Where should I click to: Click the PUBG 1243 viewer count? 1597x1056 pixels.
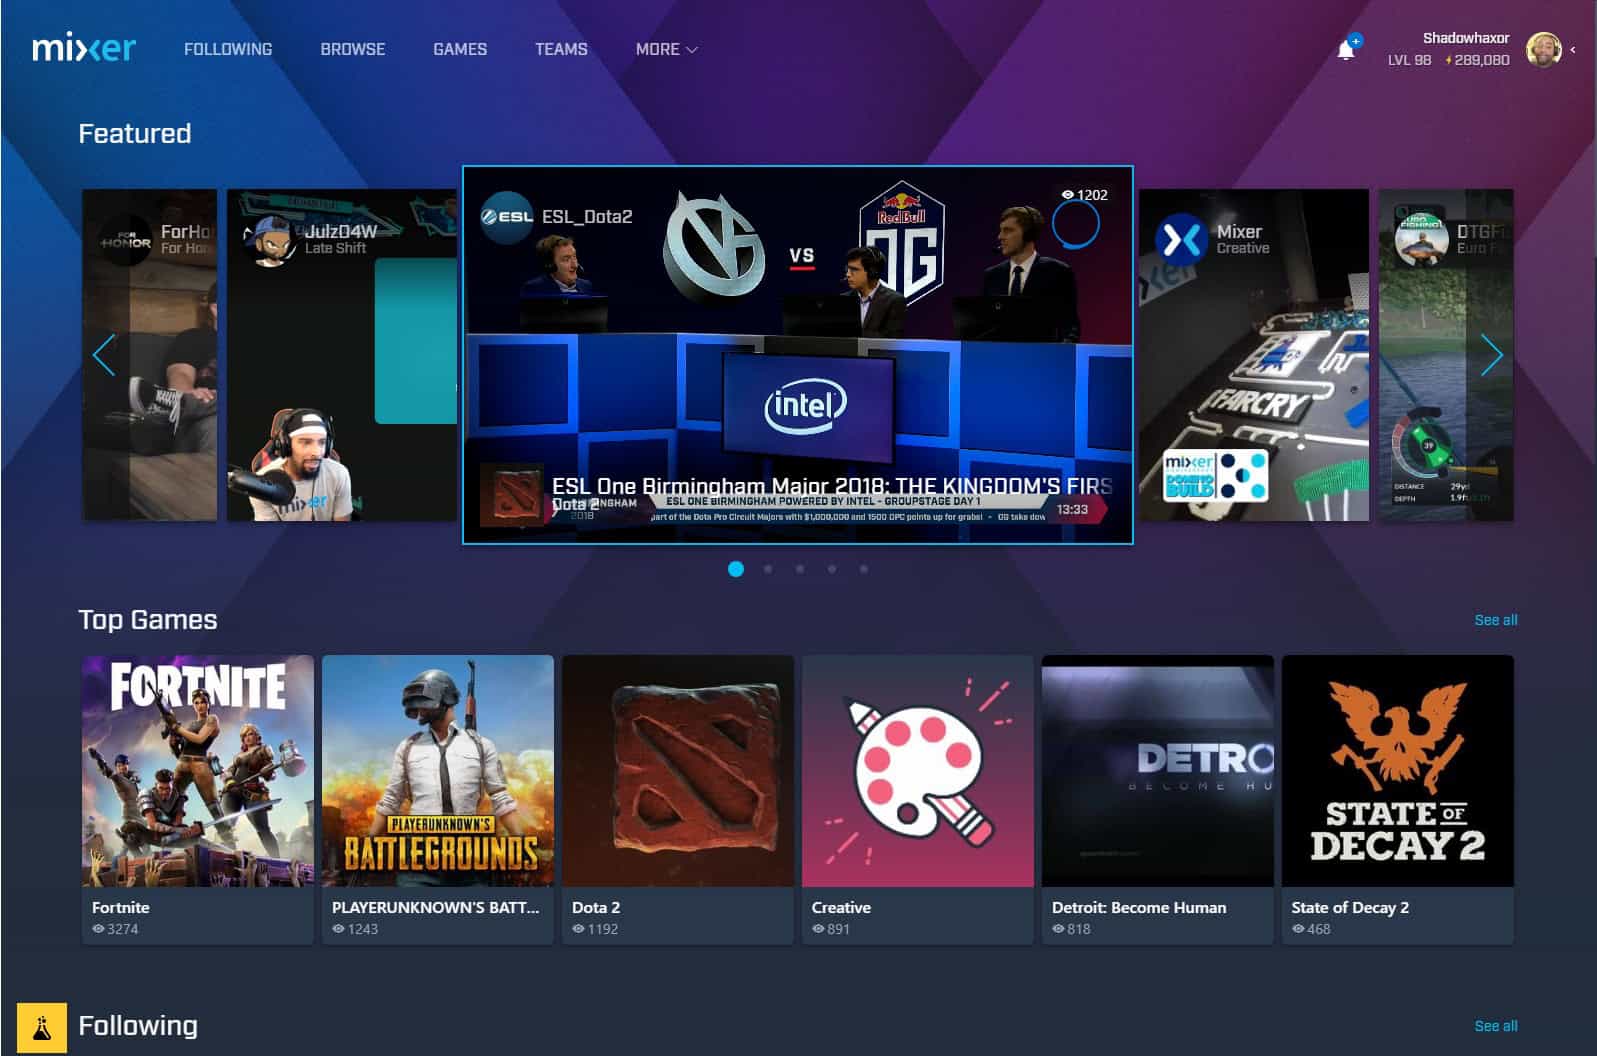click(x=355, y=929)
